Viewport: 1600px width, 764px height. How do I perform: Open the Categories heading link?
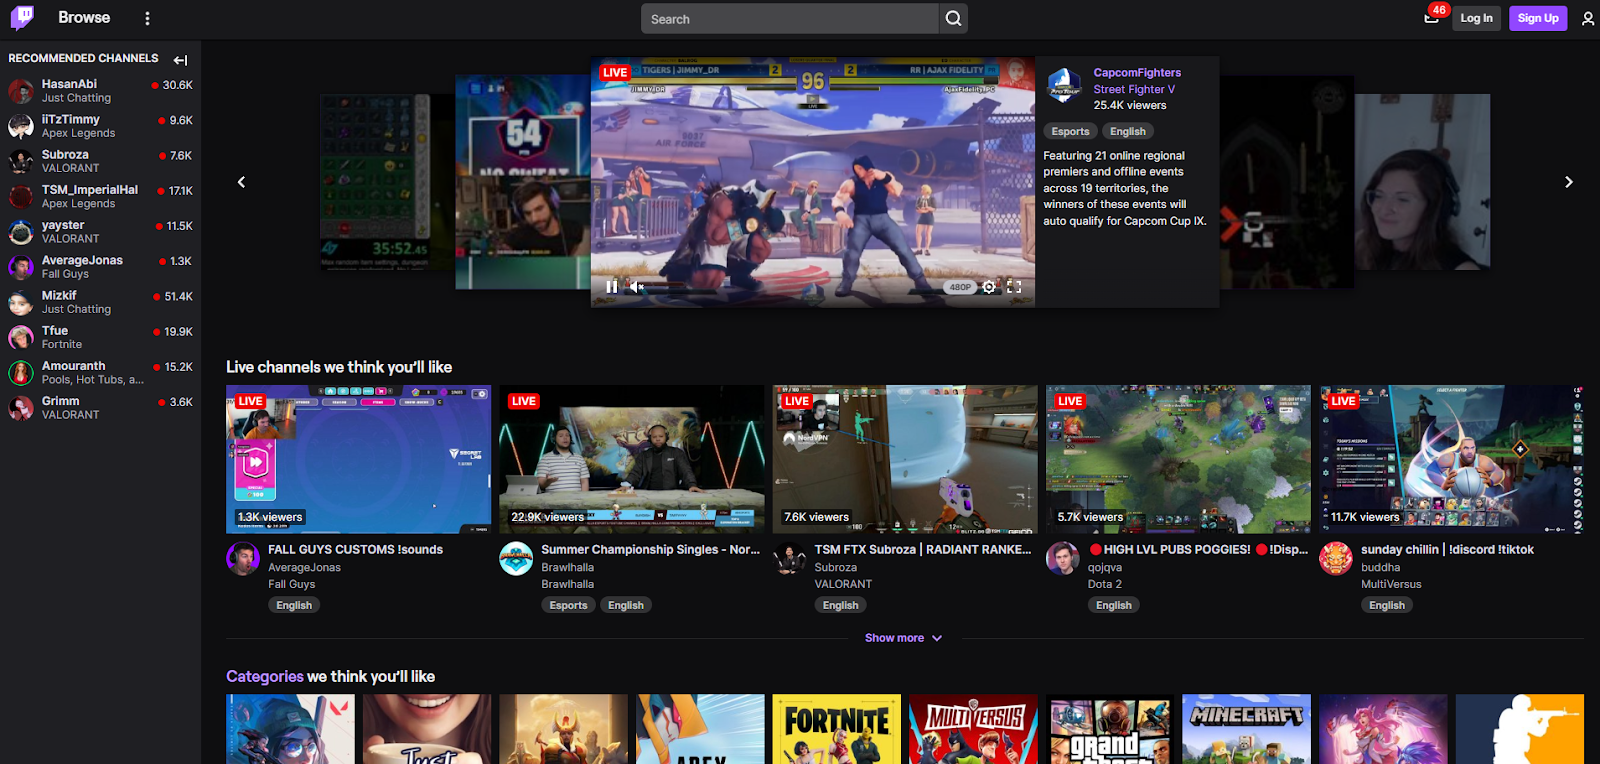265,677
